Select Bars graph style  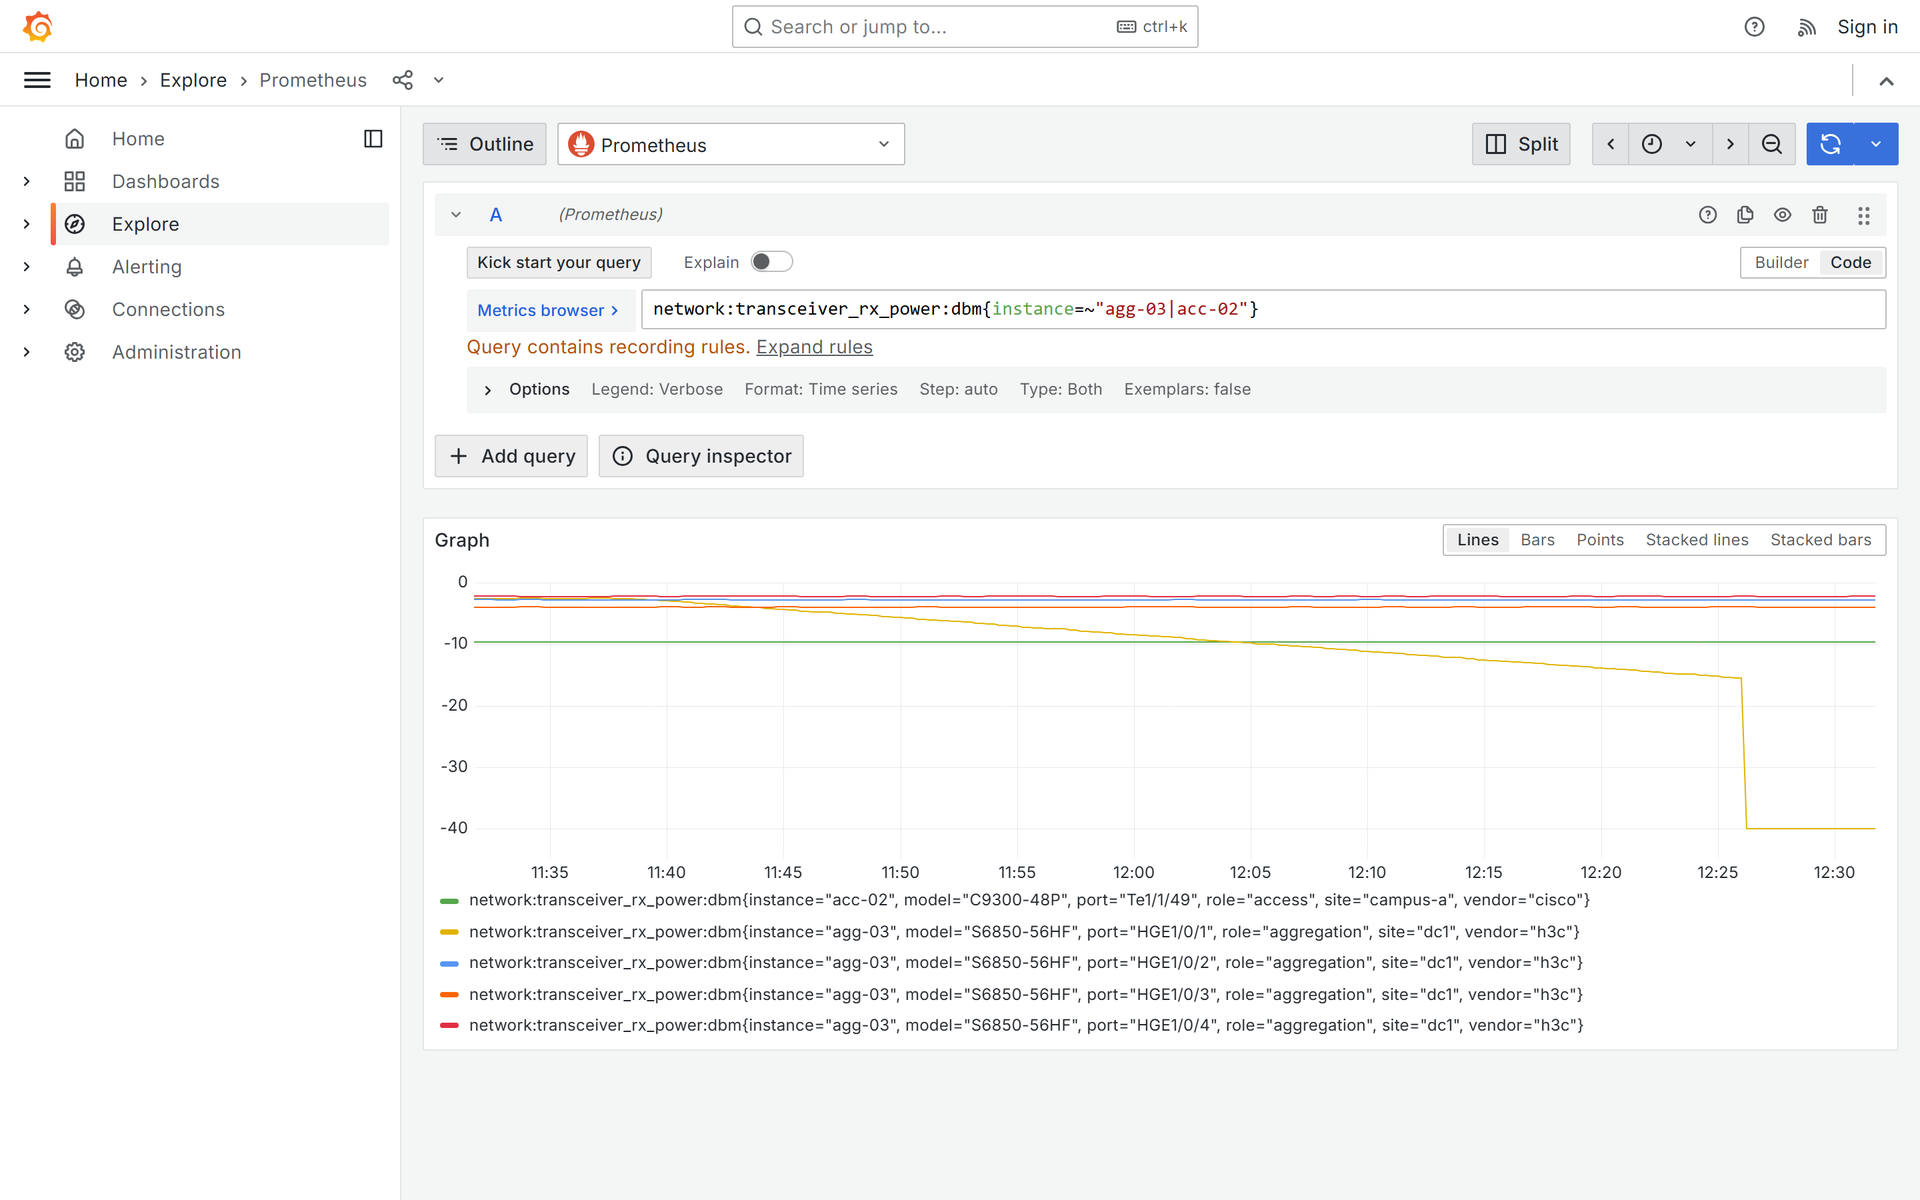tap(1537, 540)
